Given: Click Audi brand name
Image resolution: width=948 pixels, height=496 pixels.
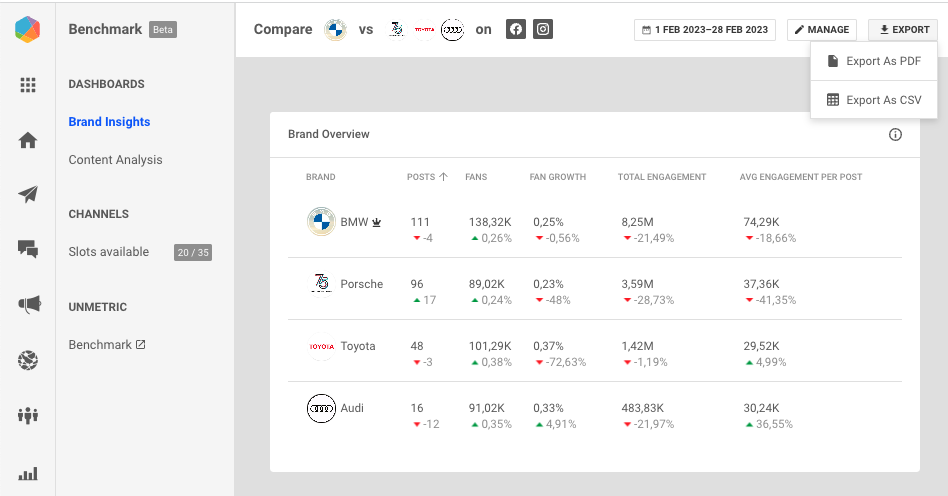Looking at the screenshot, I should click(352, 408).
